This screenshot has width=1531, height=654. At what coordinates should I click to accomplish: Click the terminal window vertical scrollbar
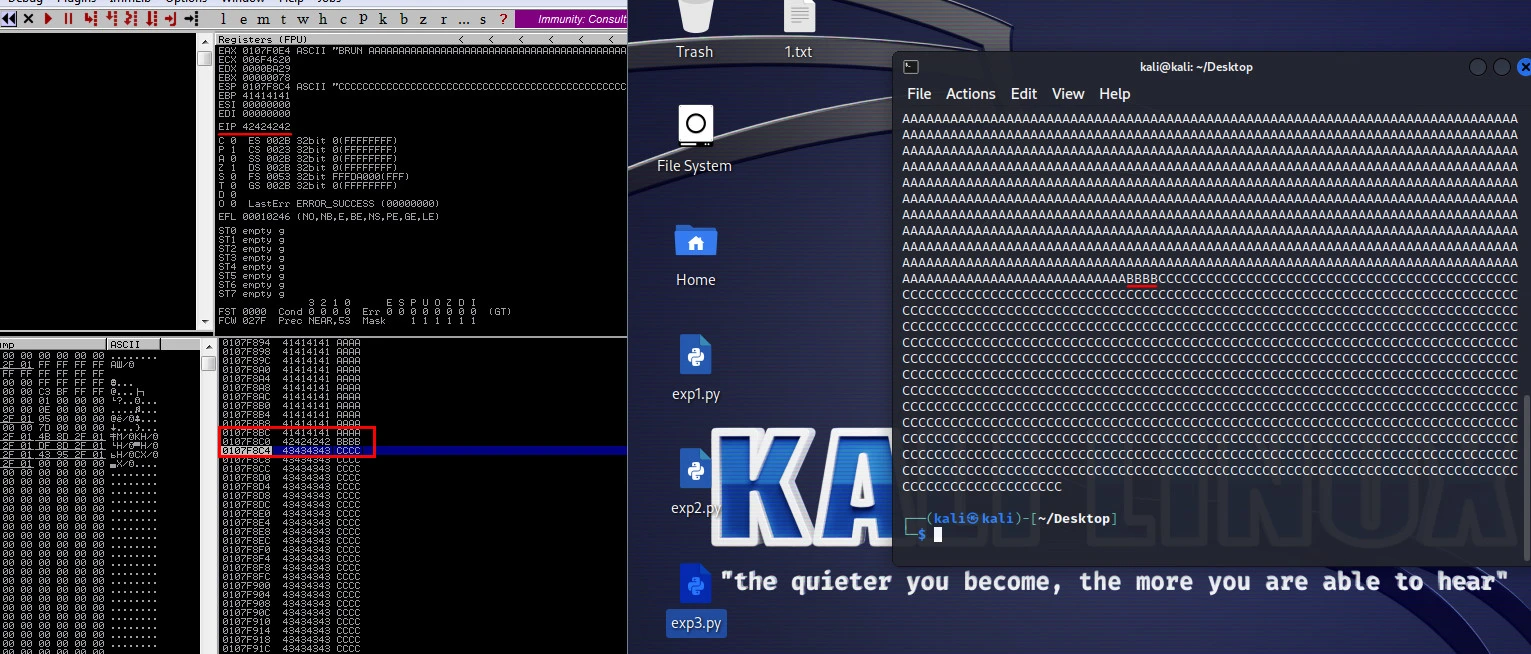point(1525,478)
